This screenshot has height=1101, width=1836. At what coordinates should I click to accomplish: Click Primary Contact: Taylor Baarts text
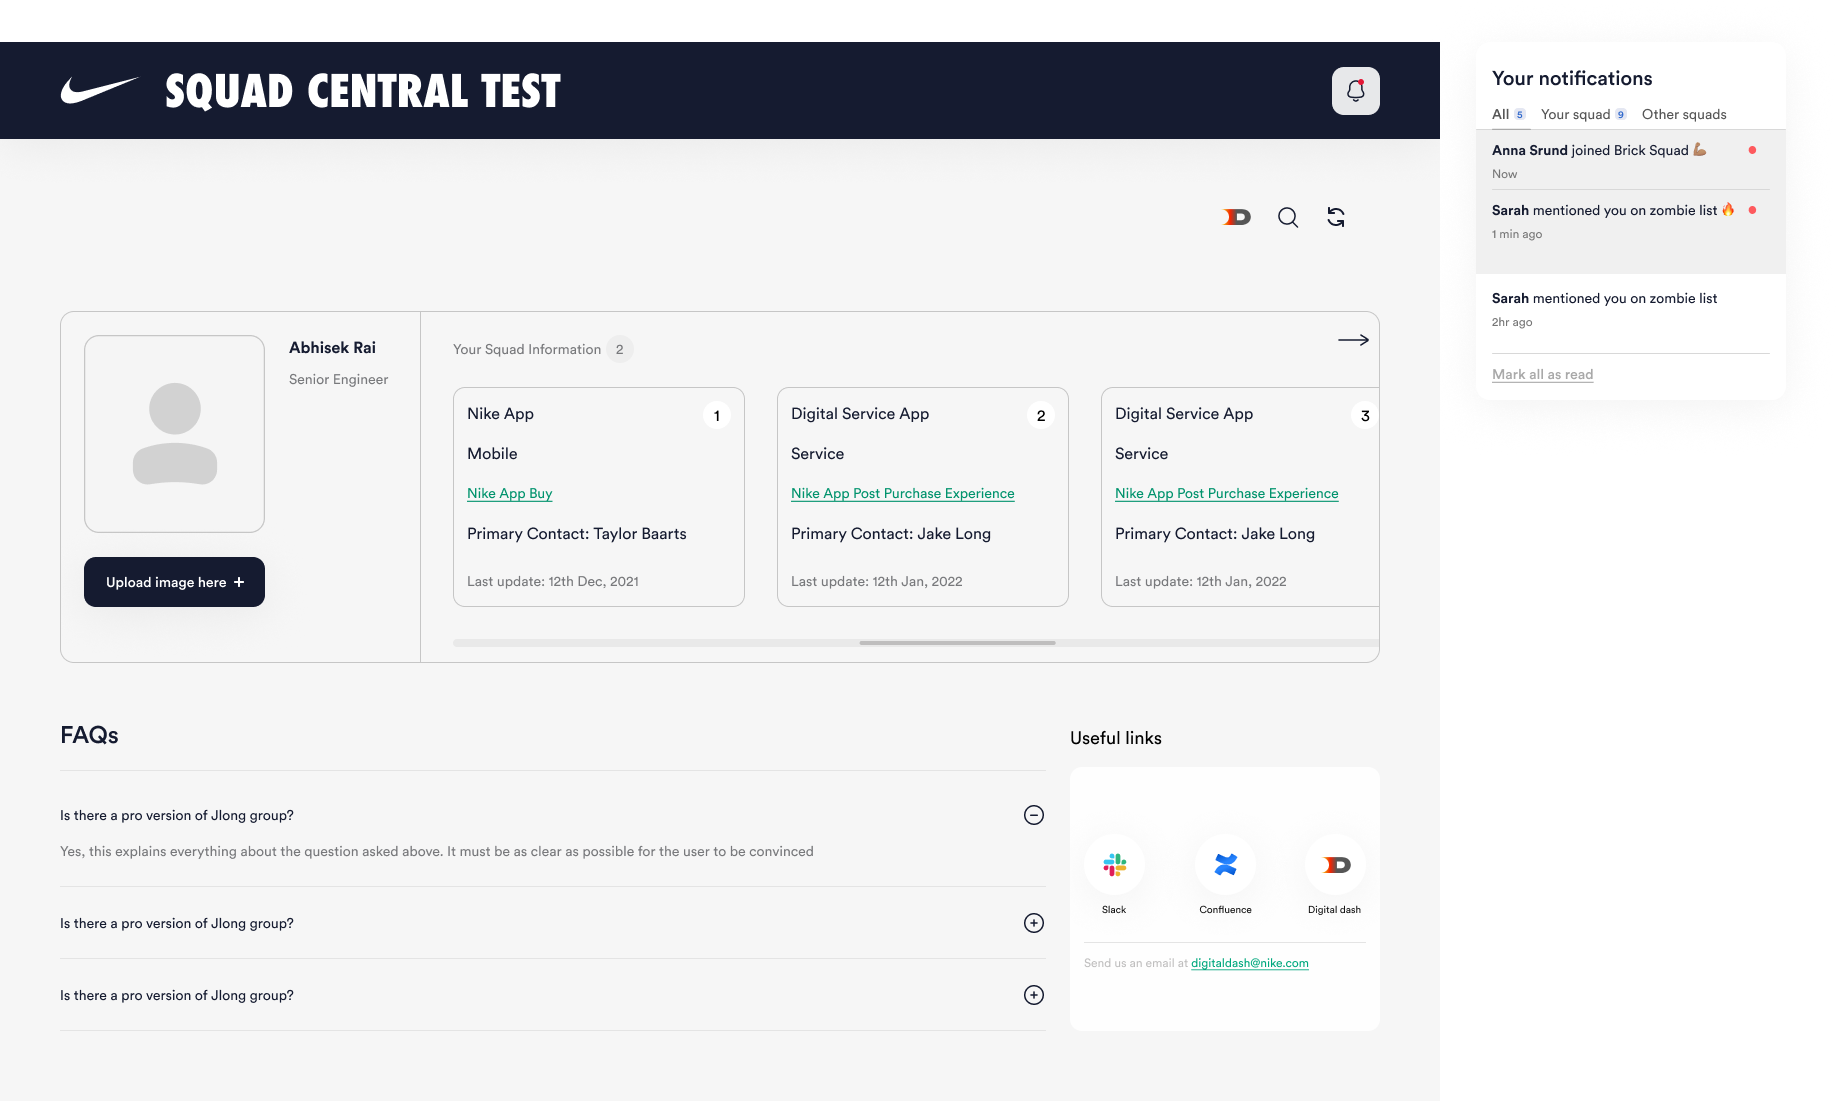(576, 533)
